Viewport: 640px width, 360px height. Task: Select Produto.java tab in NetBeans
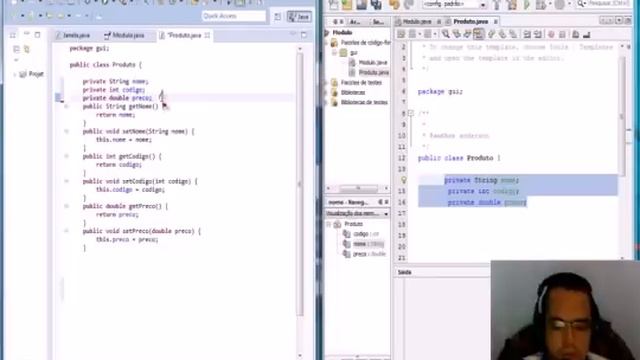tap(470, 22)
